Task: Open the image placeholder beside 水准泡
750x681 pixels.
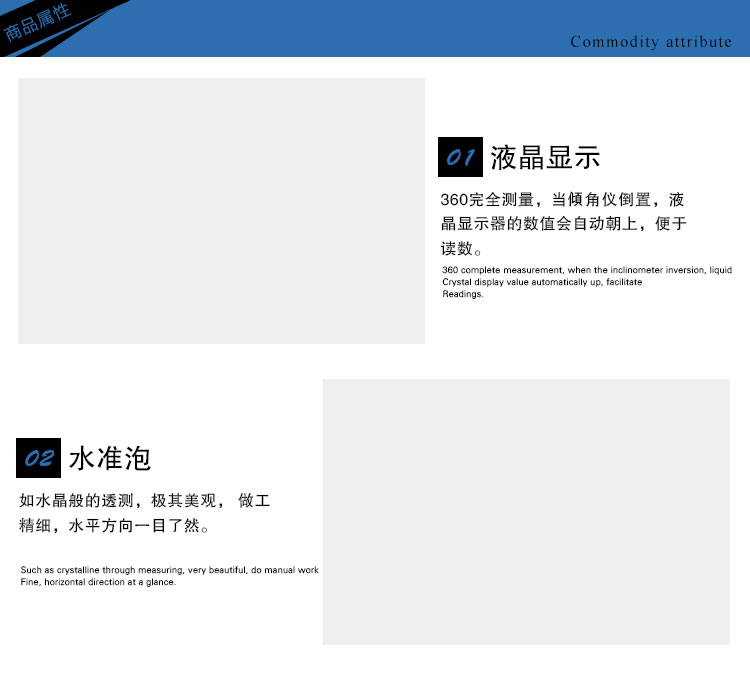Action: pyautogui.click(x=526, y=512)
